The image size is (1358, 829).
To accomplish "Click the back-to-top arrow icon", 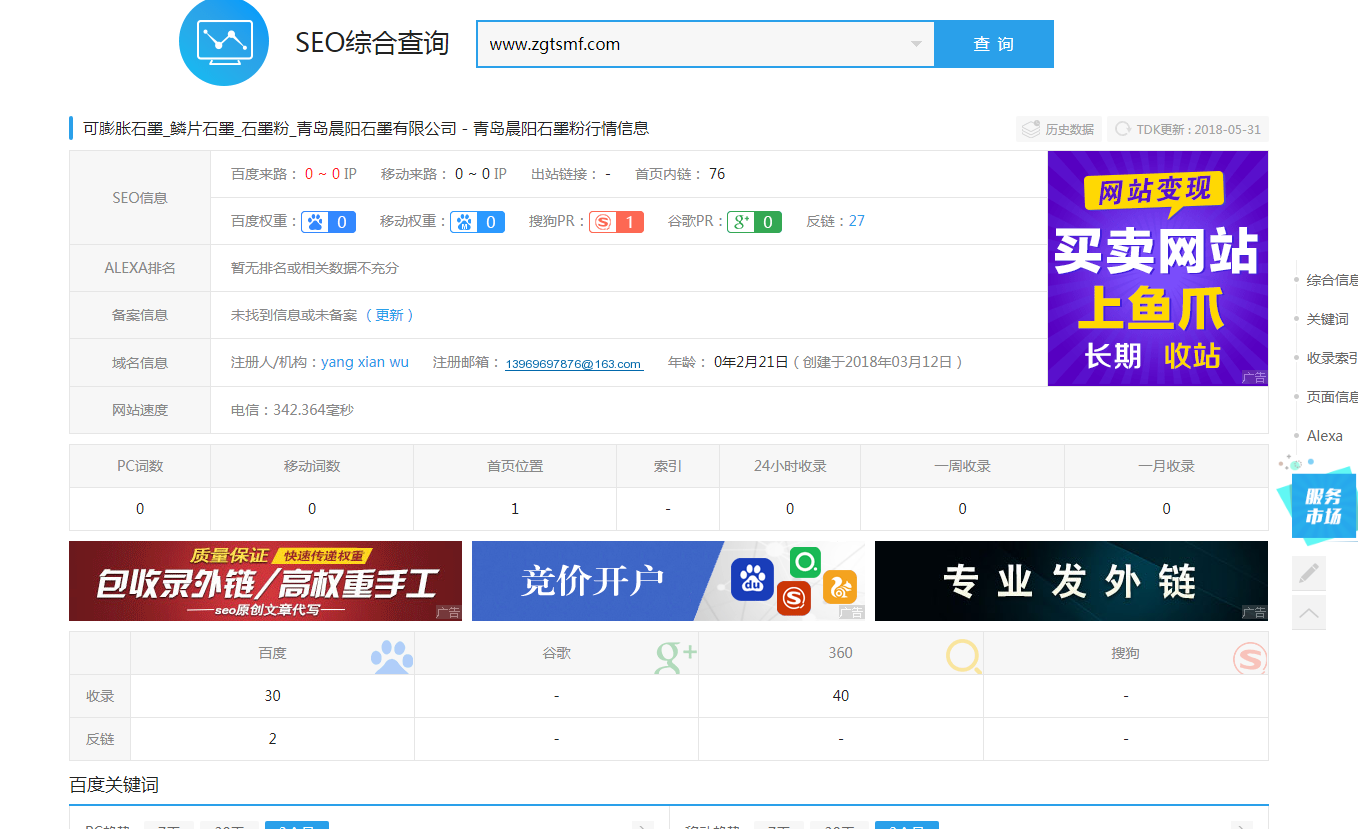I will [x=1309, y=612].
